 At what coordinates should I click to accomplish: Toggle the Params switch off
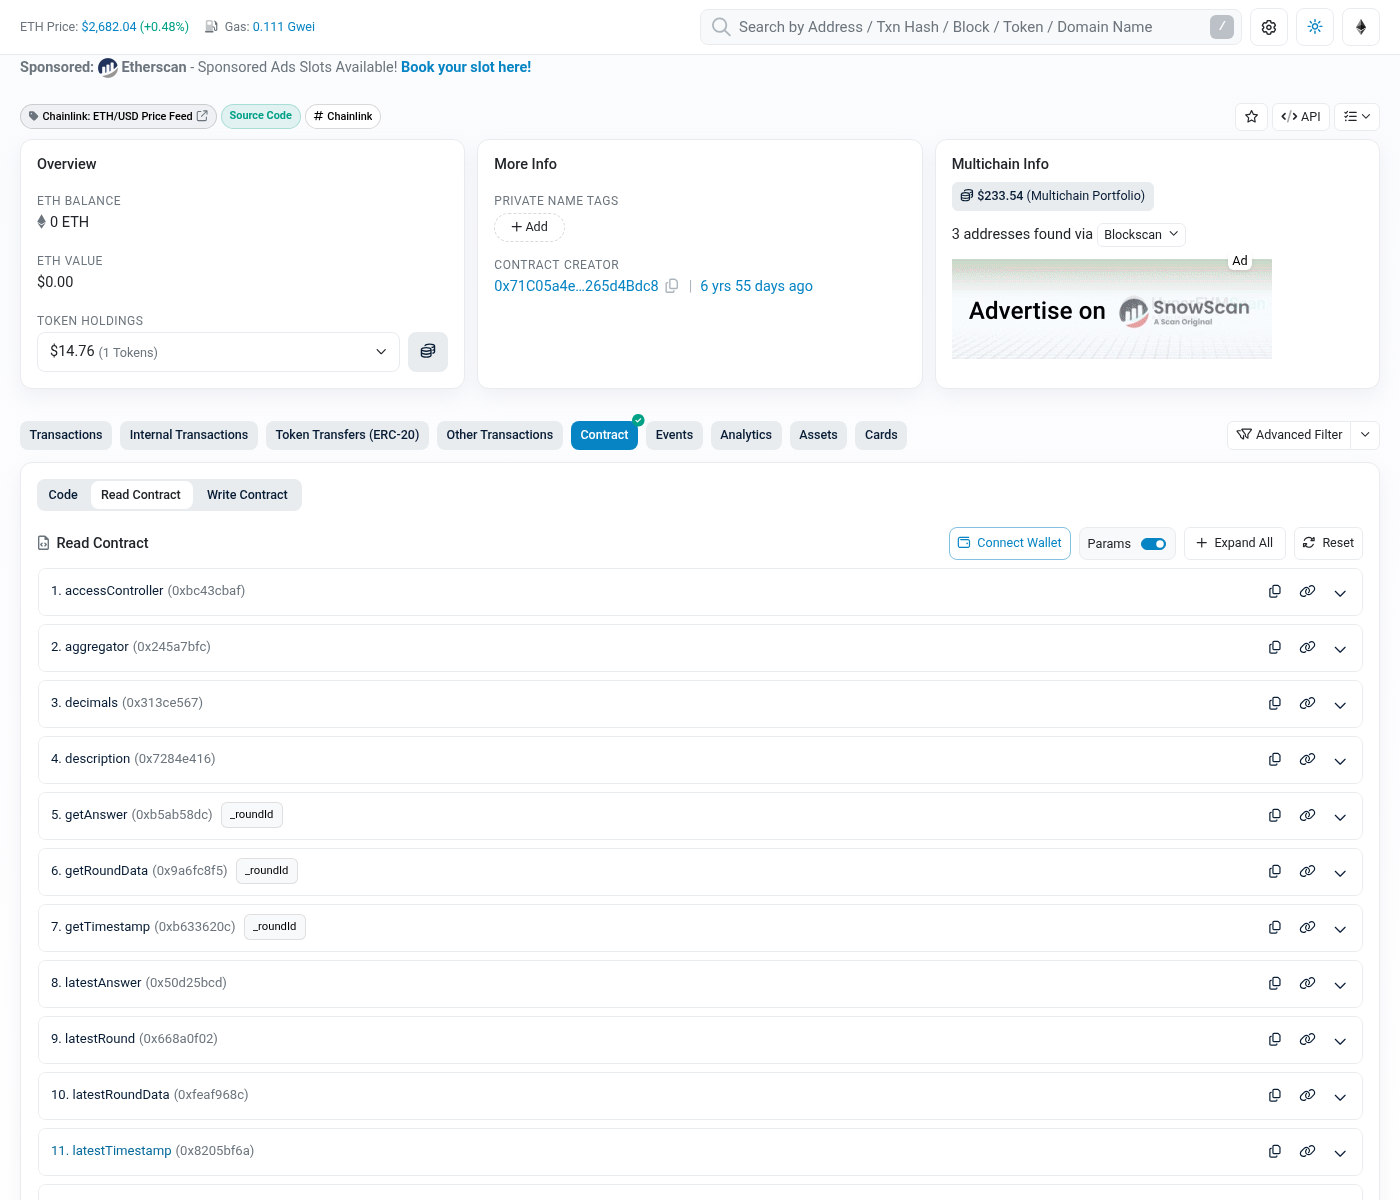1153,544
